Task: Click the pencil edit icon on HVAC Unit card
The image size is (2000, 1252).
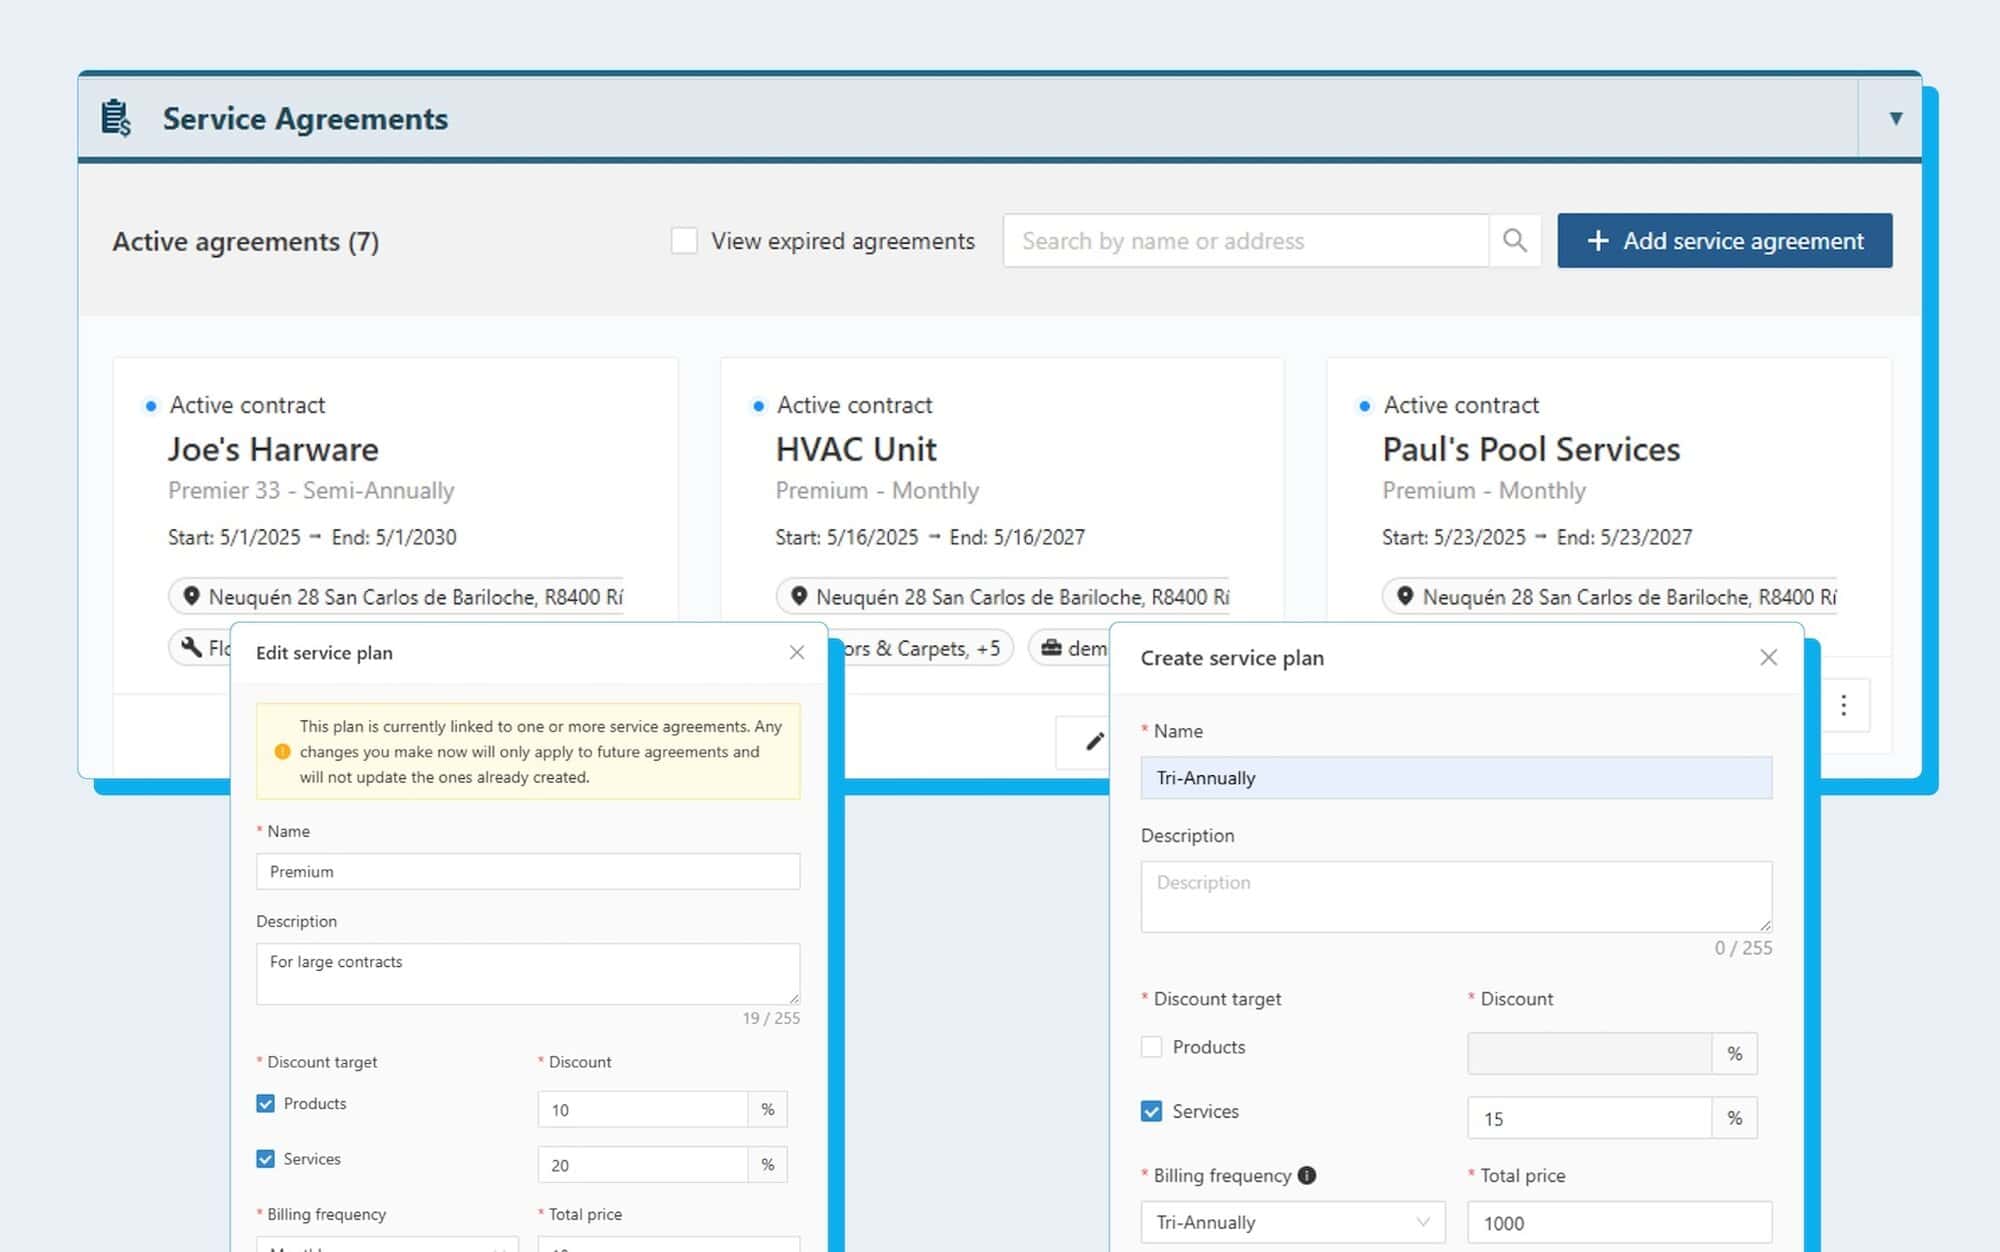Action: [1094, 741]
